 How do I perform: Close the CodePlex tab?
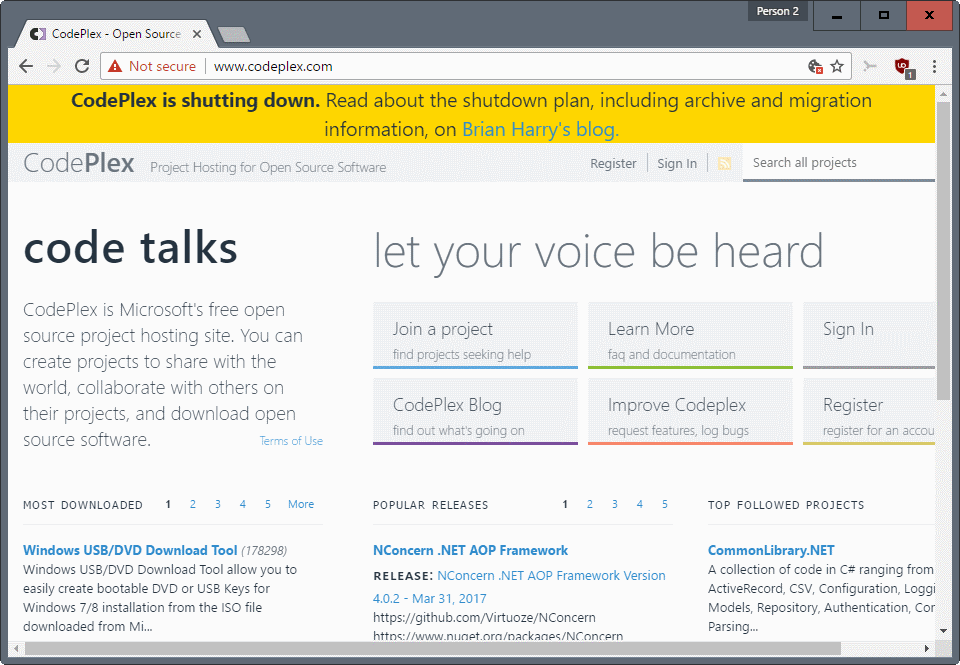point(197,34)
